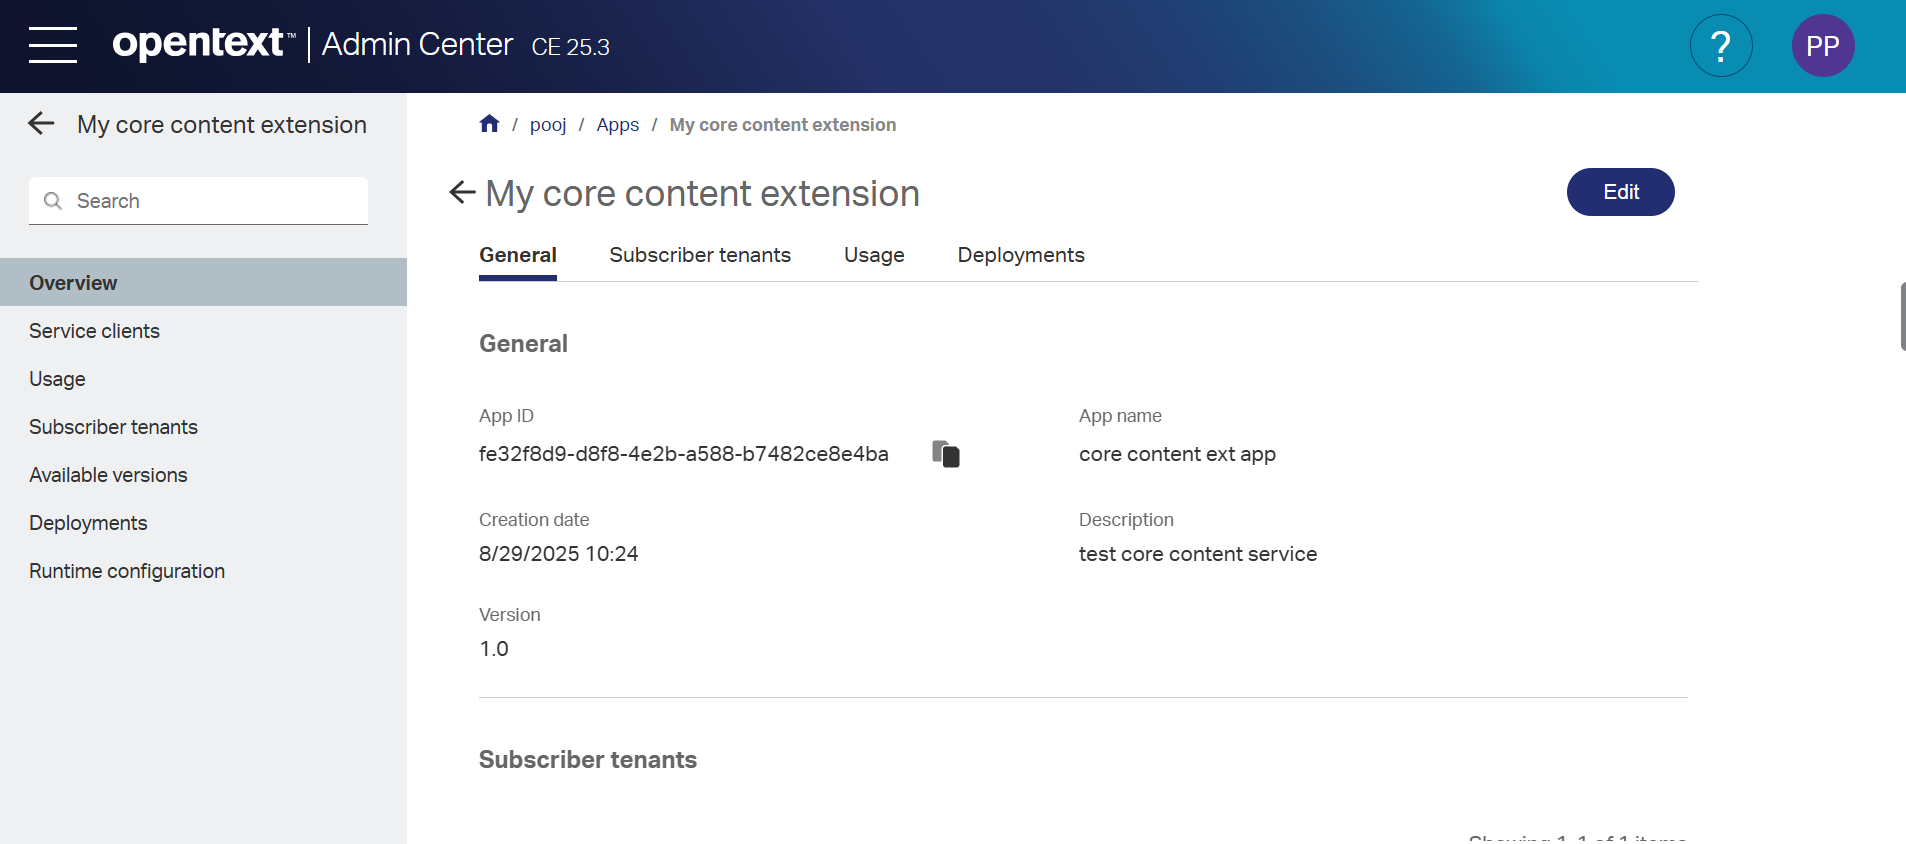Select Runtime configuration in the sidebar
The height and width of the screenshot is (844, 1906).
pyautogui.click(x=203, y=571)
